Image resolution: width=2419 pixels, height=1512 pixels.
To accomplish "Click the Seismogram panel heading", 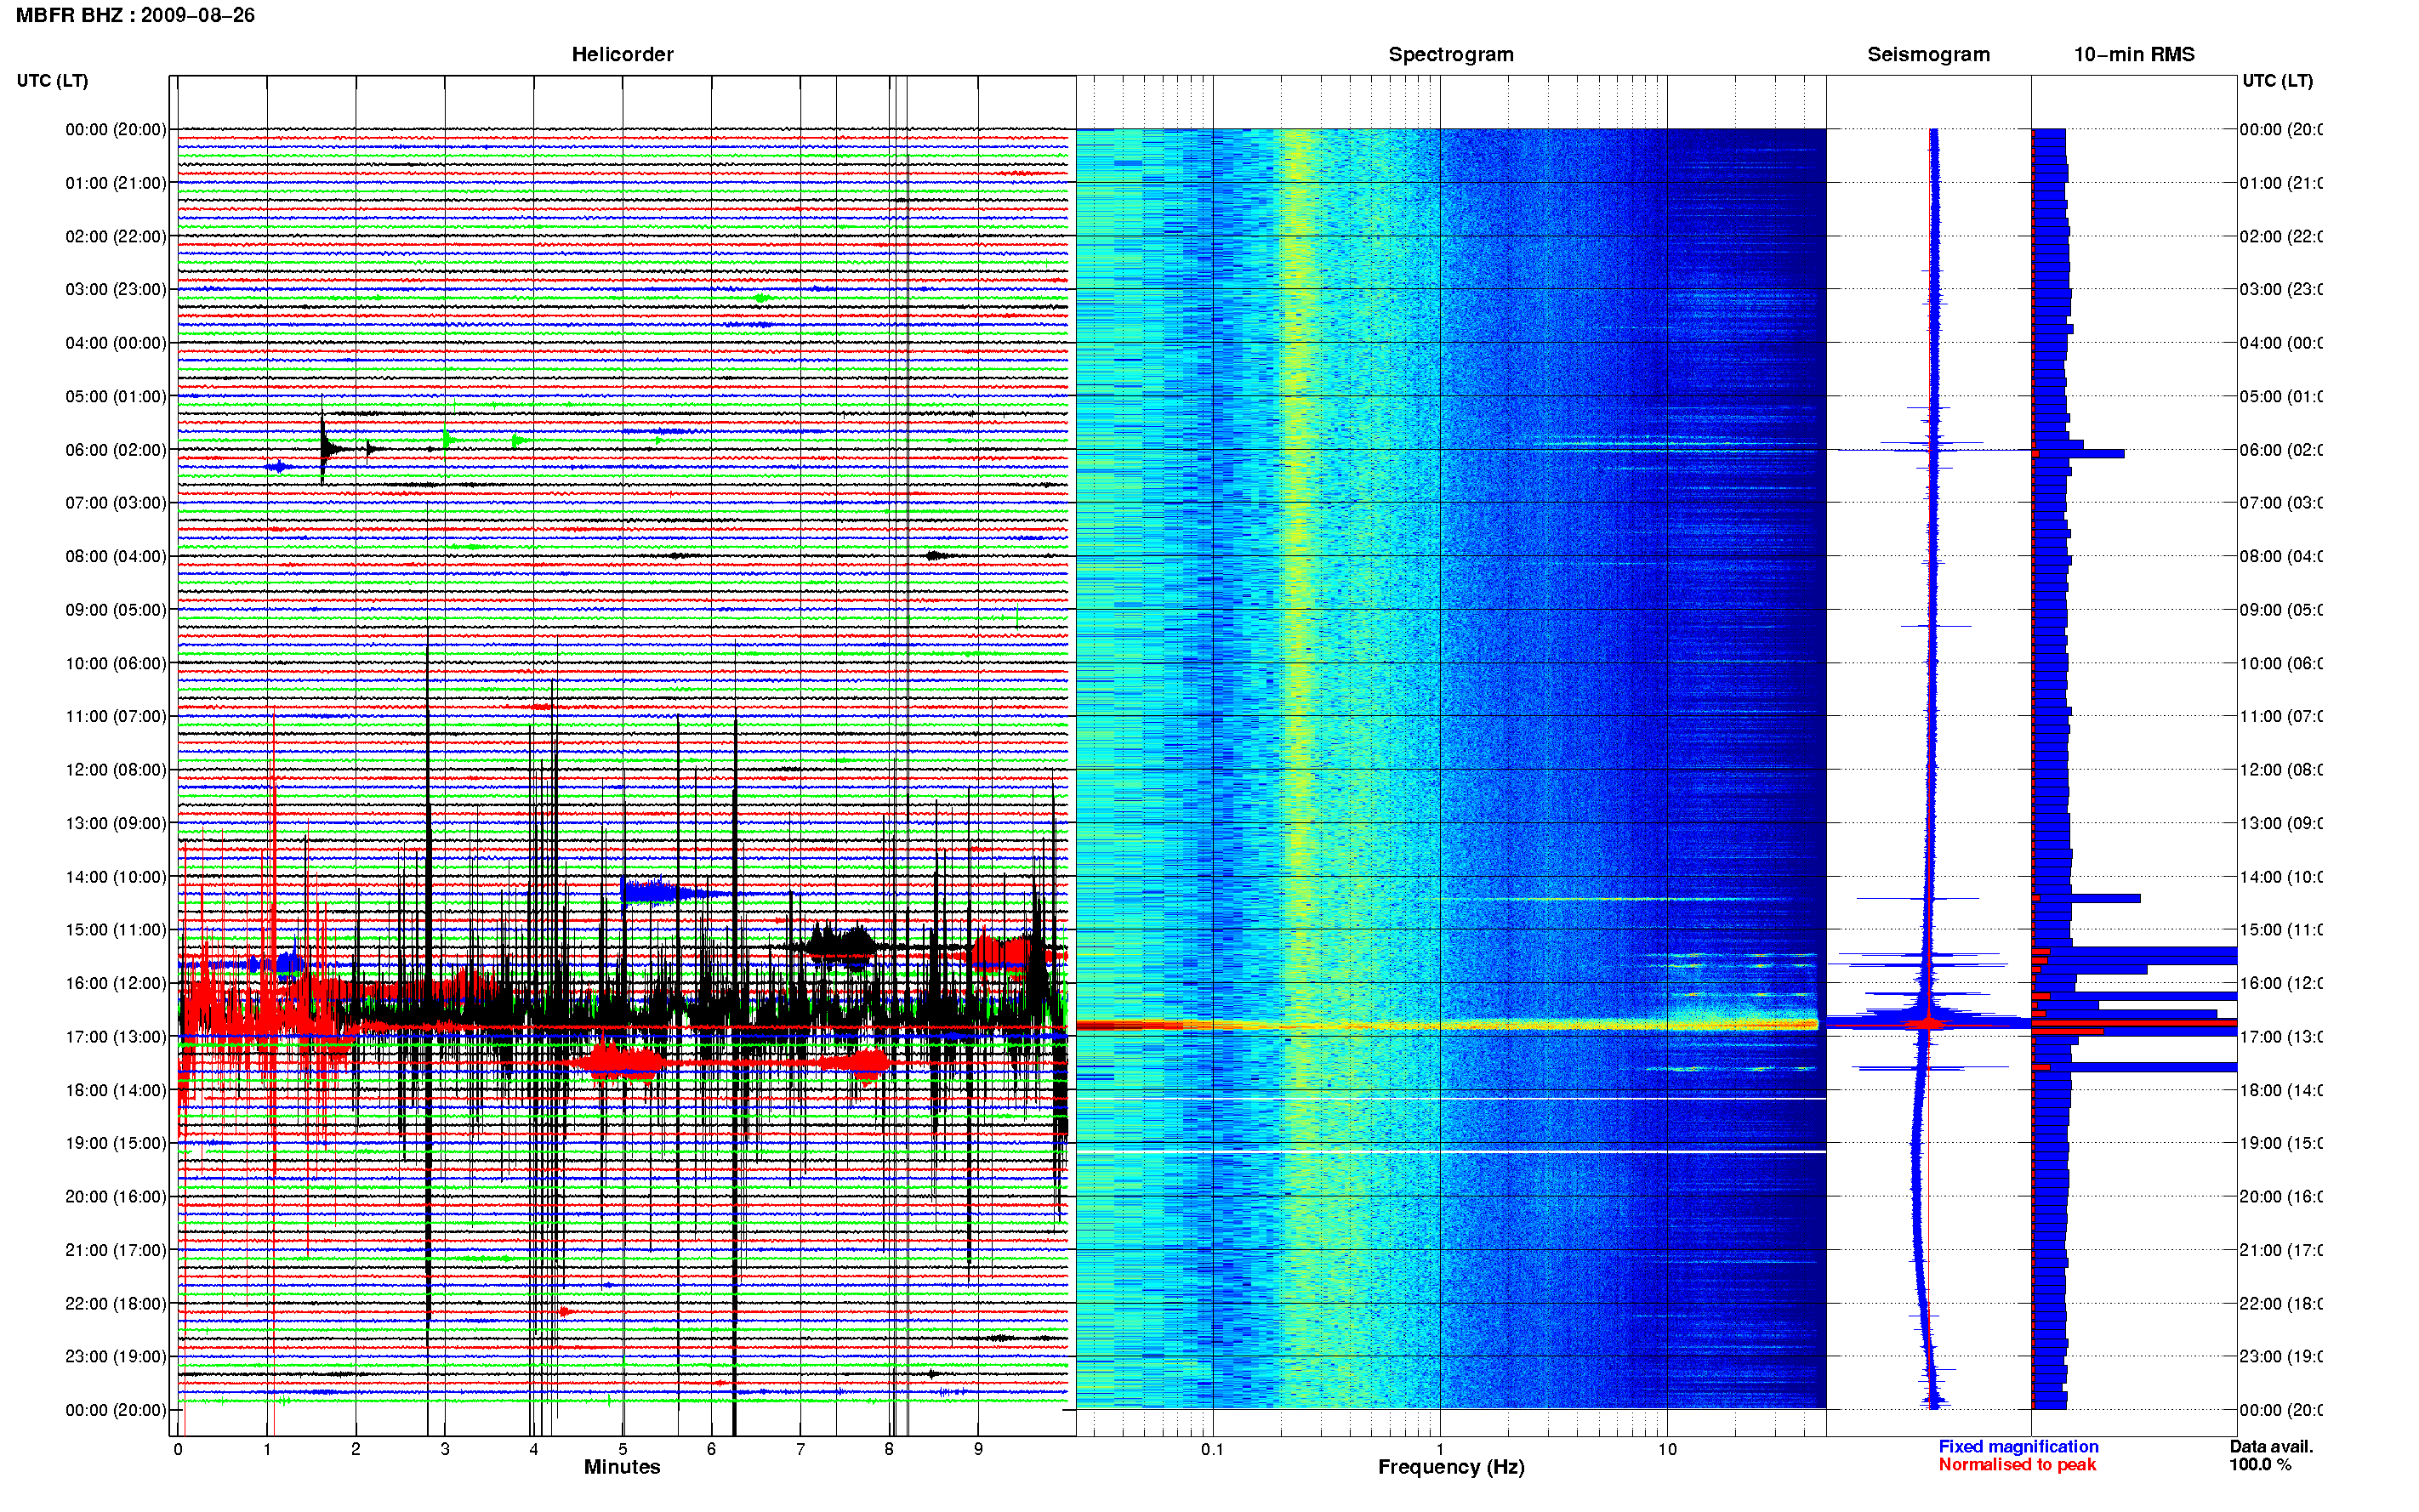I will click(x=1928, y=54).
